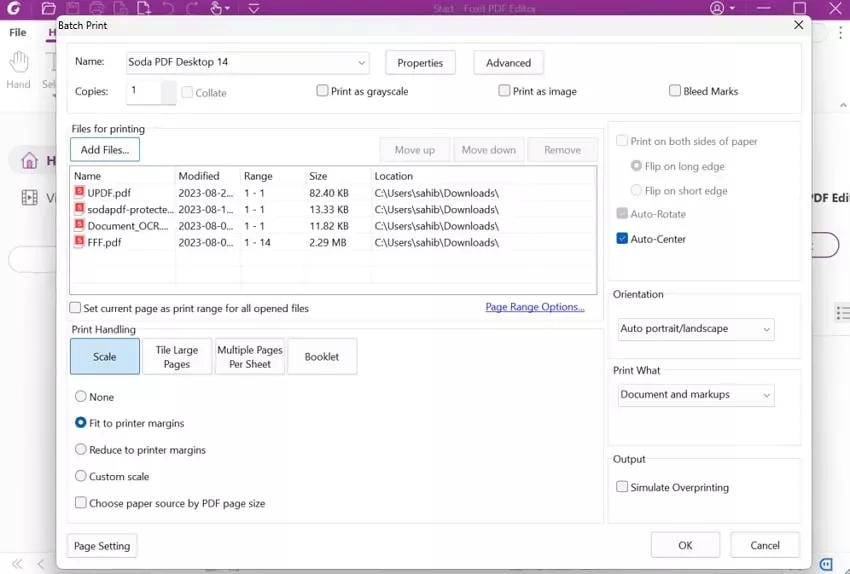Open the Print What dropdown
The height and width of the screenshot is (574, 850).
click(696, 395)
